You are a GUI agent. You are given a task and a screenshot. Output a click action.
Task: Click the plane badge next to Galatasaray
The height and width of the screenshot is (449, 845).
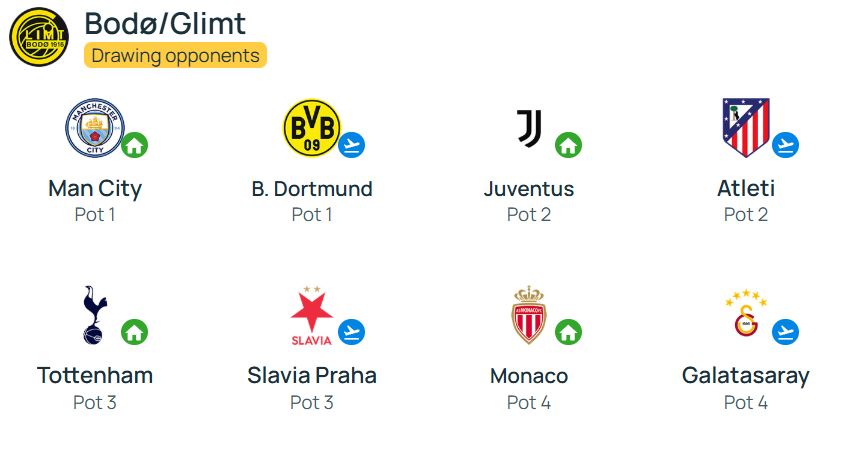[786, 332]
